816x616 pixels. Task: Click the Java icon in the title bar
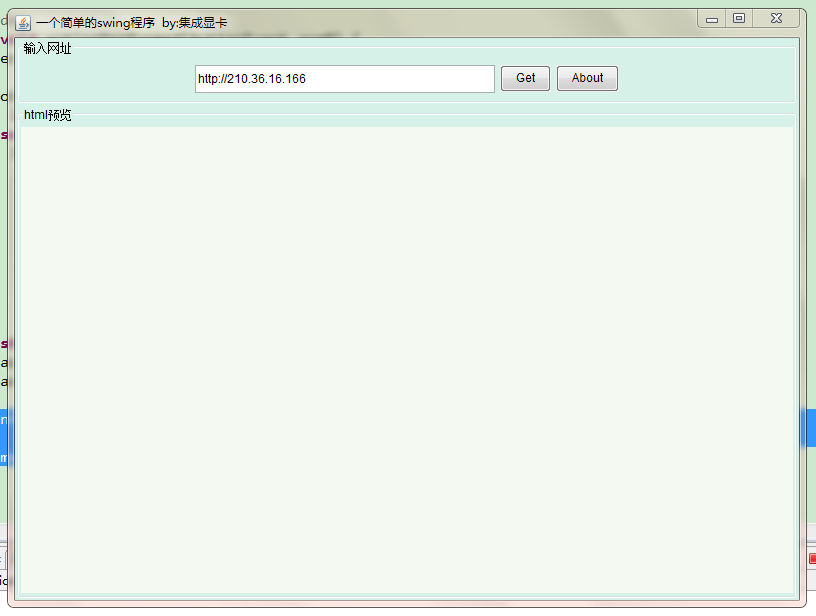23,23
